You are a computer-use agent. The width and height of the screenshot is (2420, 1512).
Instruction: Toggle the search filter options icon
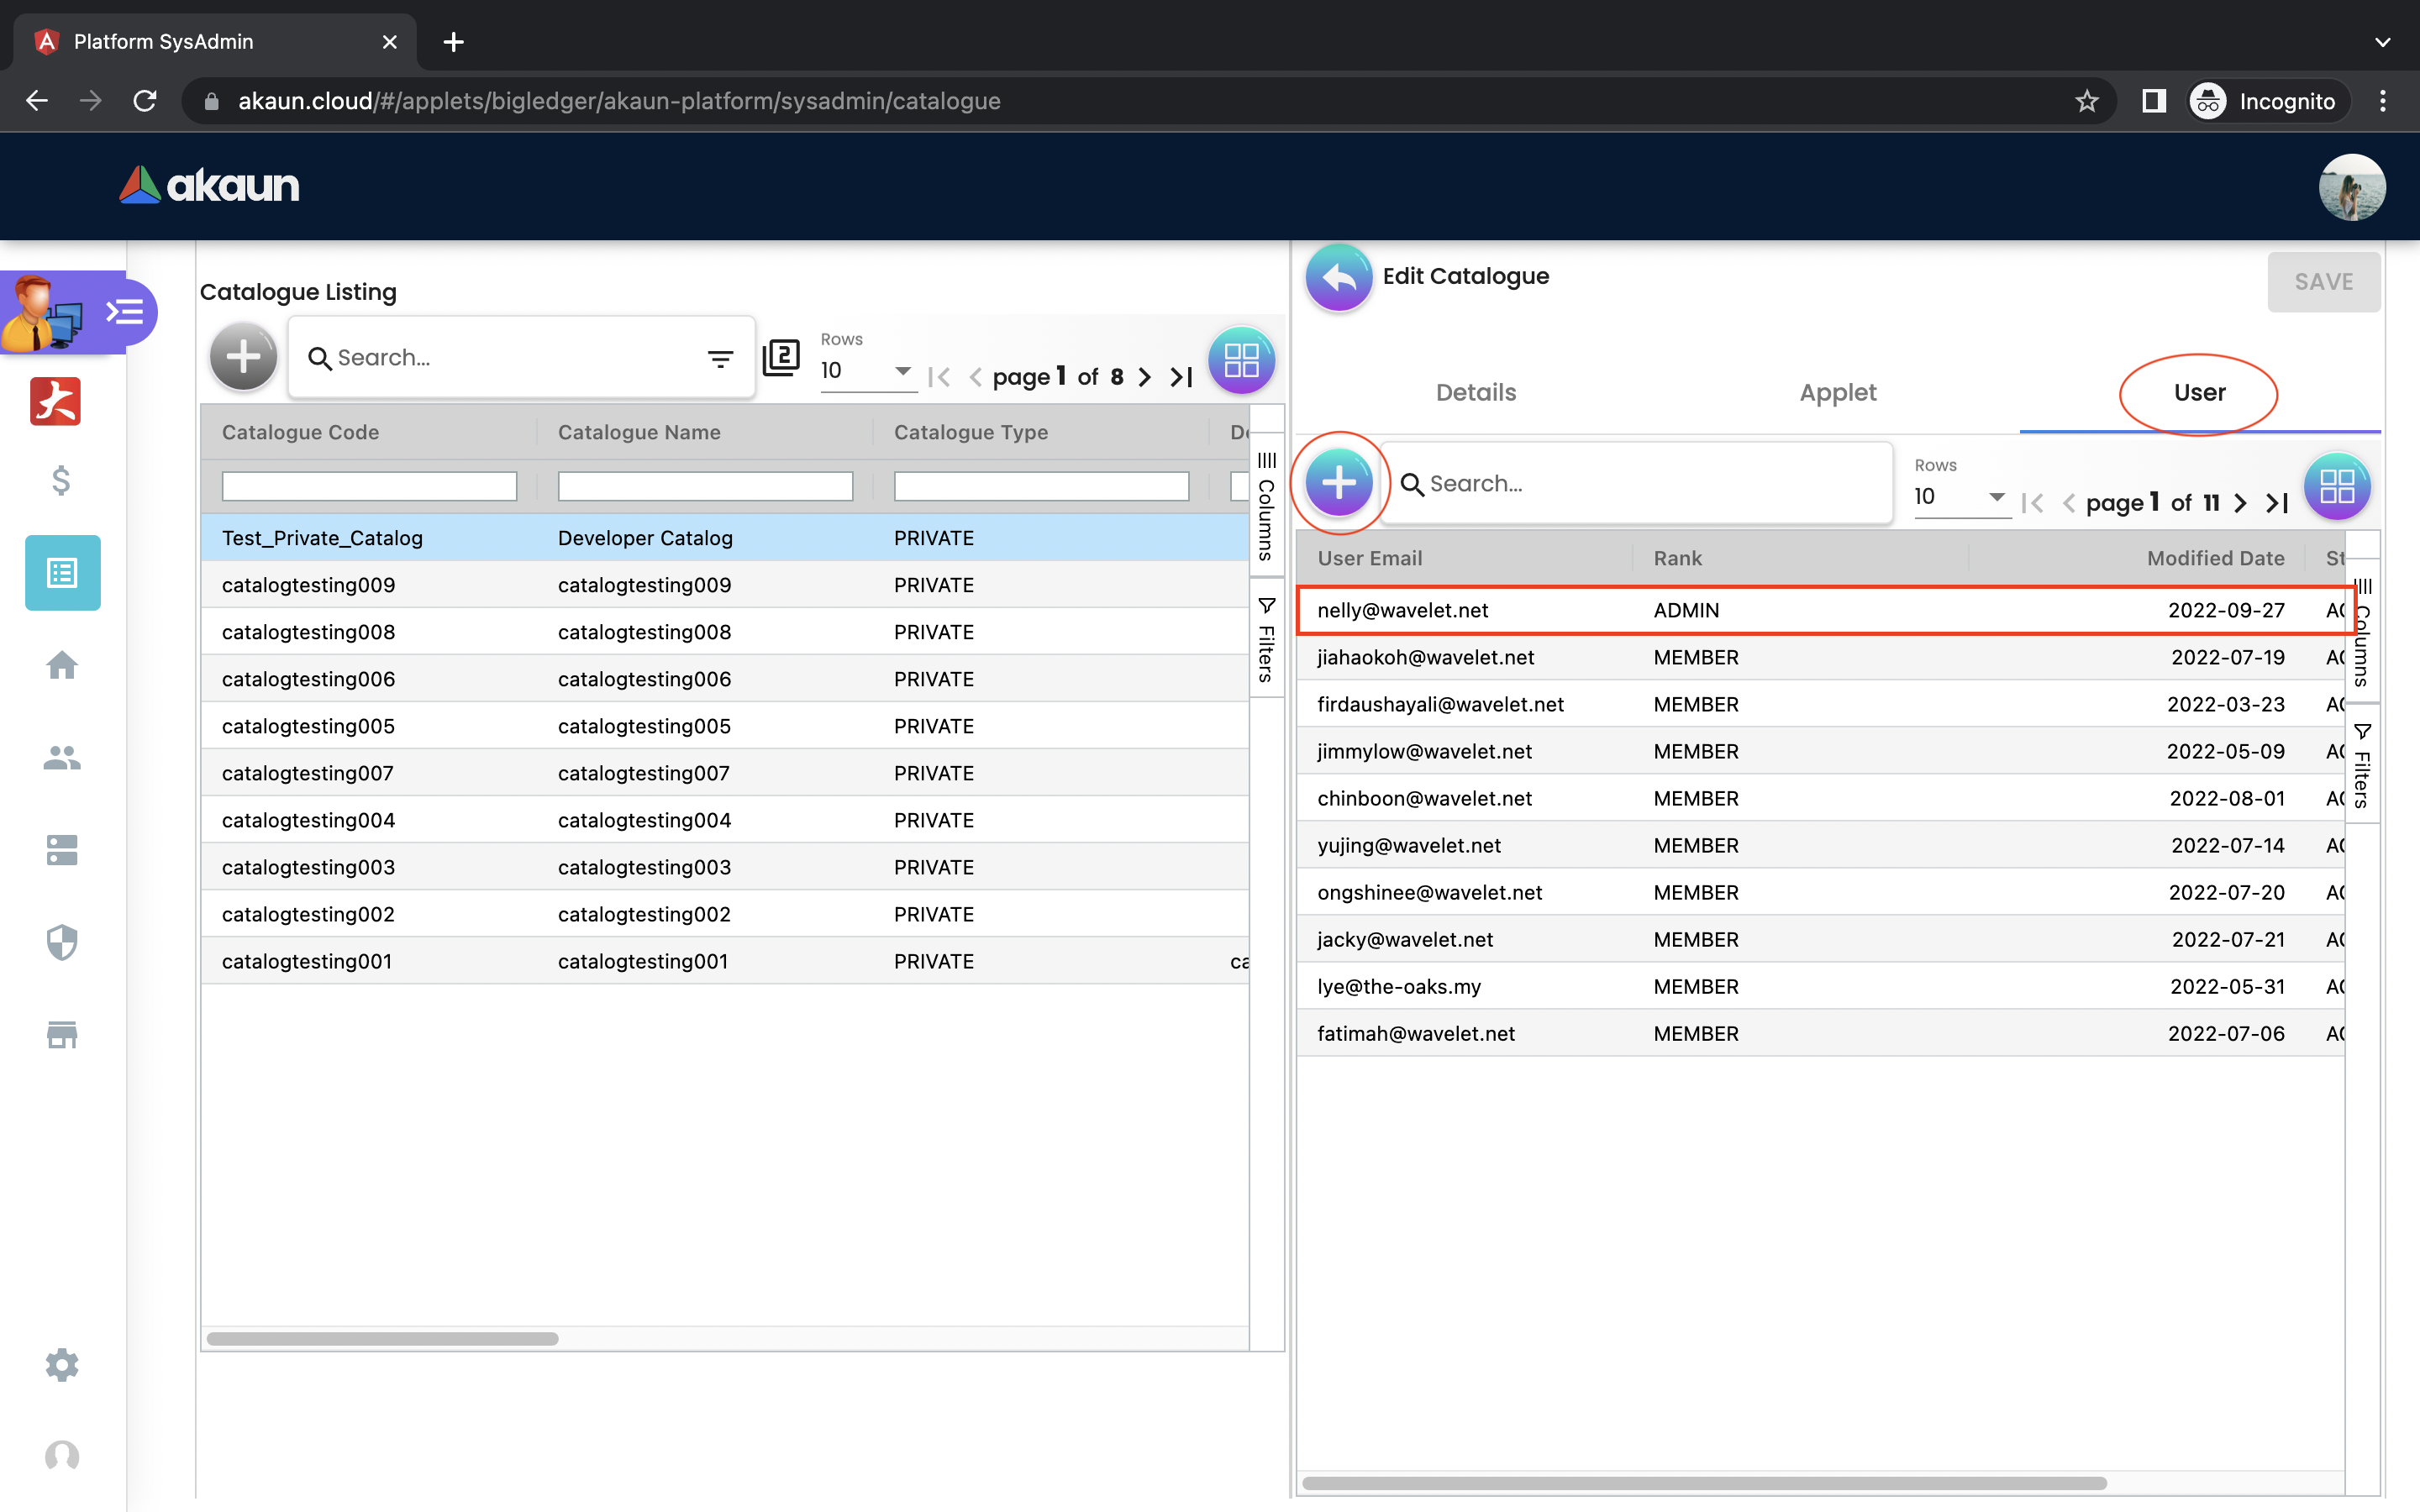pyautogui.click(x=720, y=358)
